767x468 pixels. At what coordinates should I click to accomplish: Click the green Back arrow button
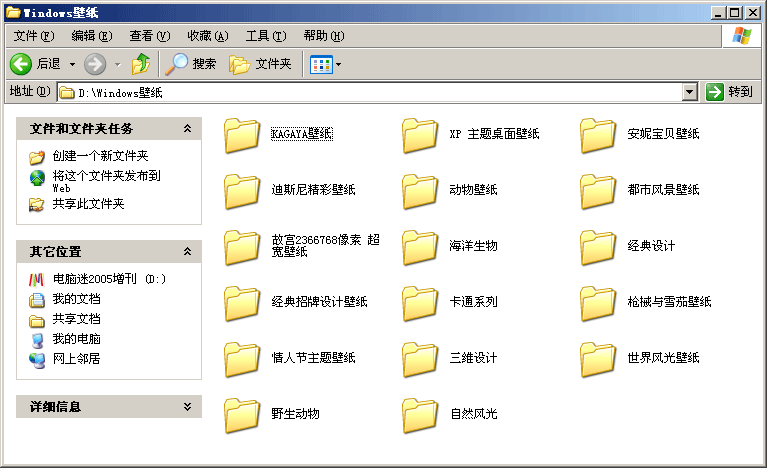click(x=21, y=64)
